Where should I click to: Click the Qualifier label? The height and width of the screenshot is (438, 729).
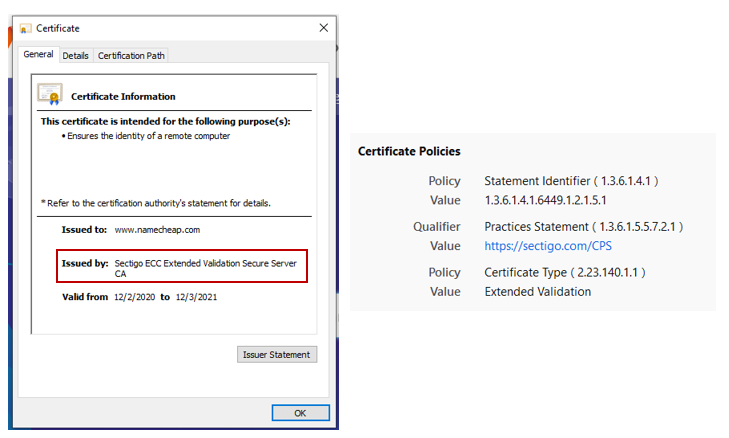coord(437,227)
